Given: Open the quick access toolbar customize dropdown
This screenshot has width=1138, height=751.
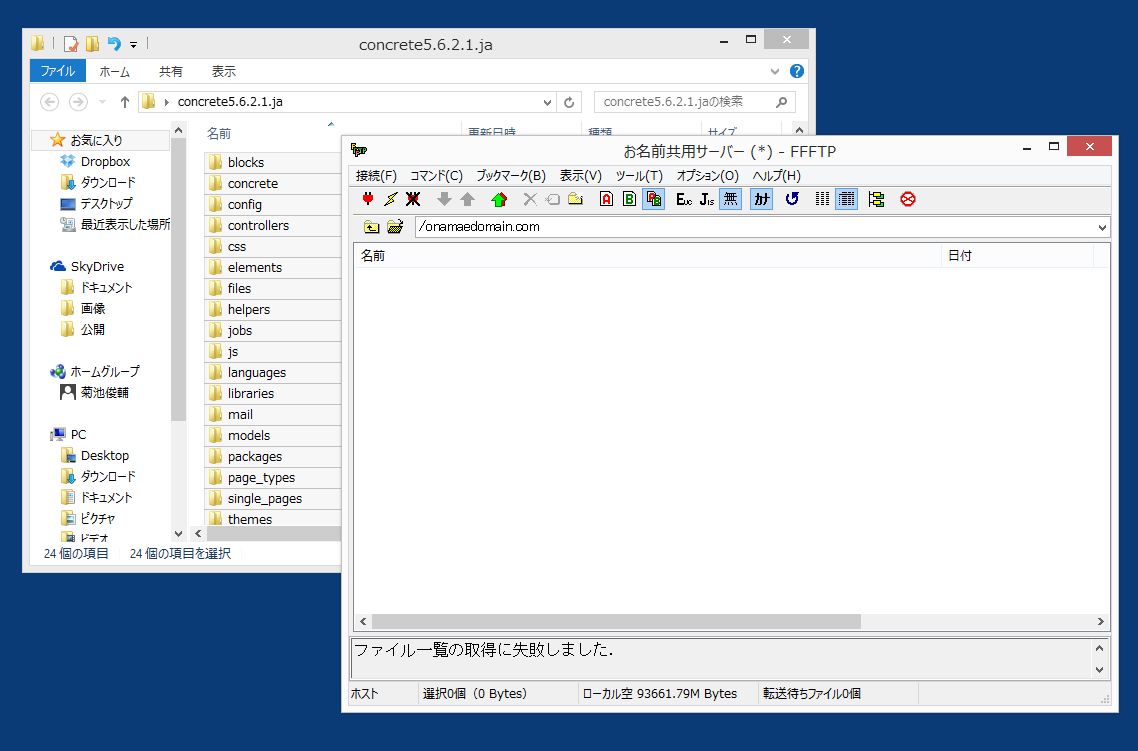Looking at the screenshot, I should (x=134, y=44).
